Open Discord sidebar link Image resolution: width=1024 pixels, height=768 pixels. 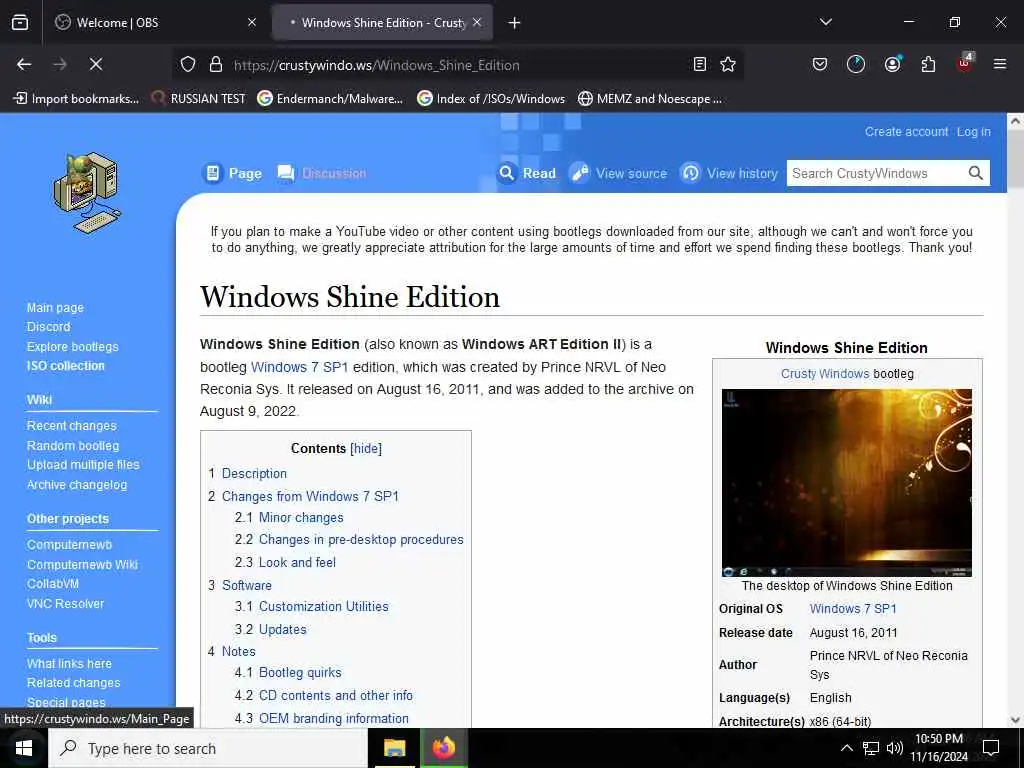(48, 327)
